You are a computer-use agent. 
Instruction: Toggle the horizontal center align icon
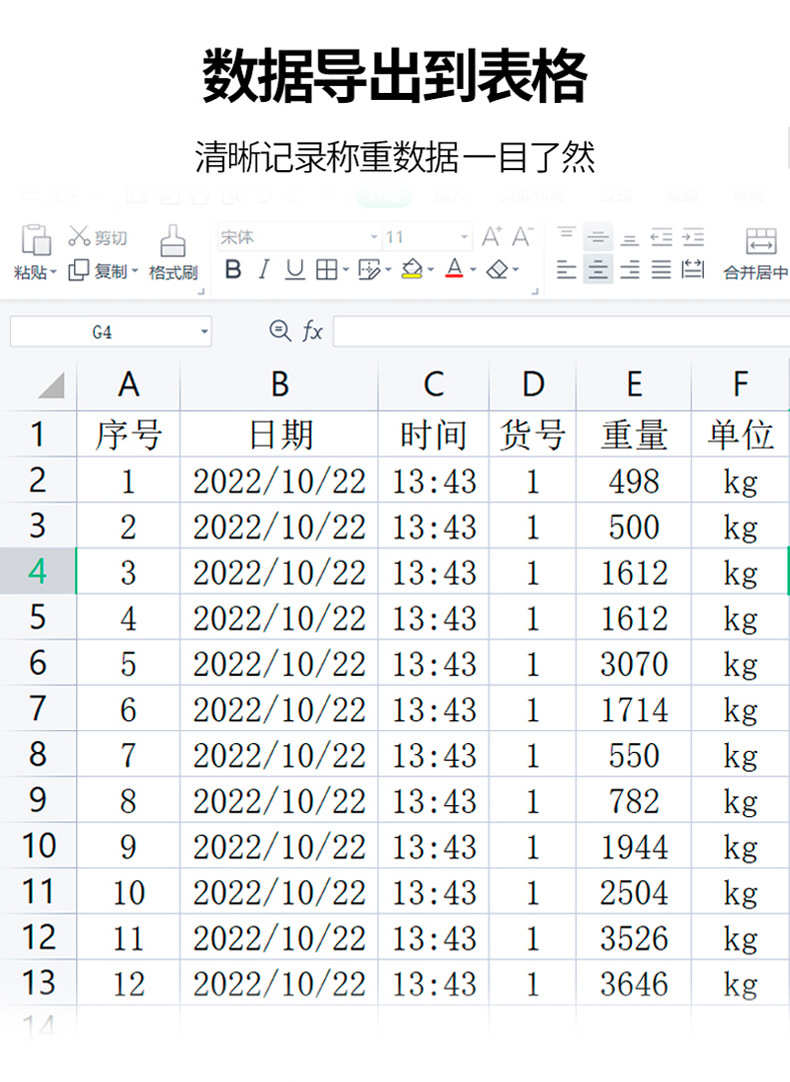[x=598, y=269]
